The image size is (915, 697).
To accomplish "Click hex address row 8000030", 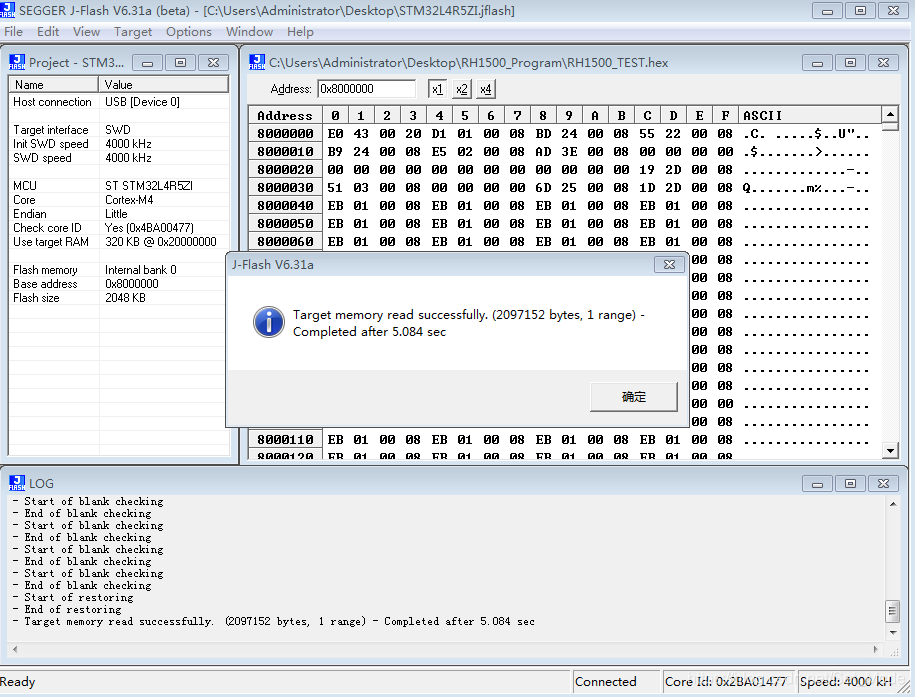I will (x=285, y=187).
